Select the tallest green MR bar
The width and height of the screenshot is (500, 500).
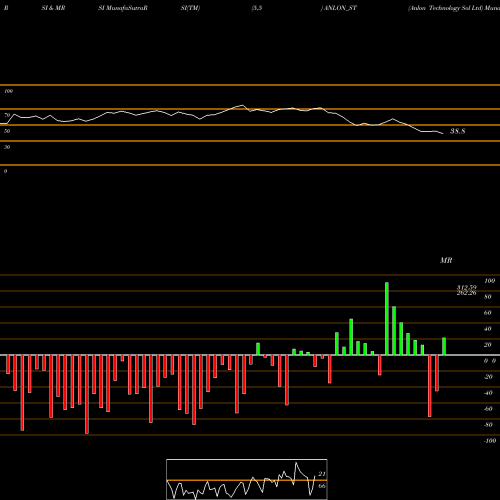click(x=387, y=319)
